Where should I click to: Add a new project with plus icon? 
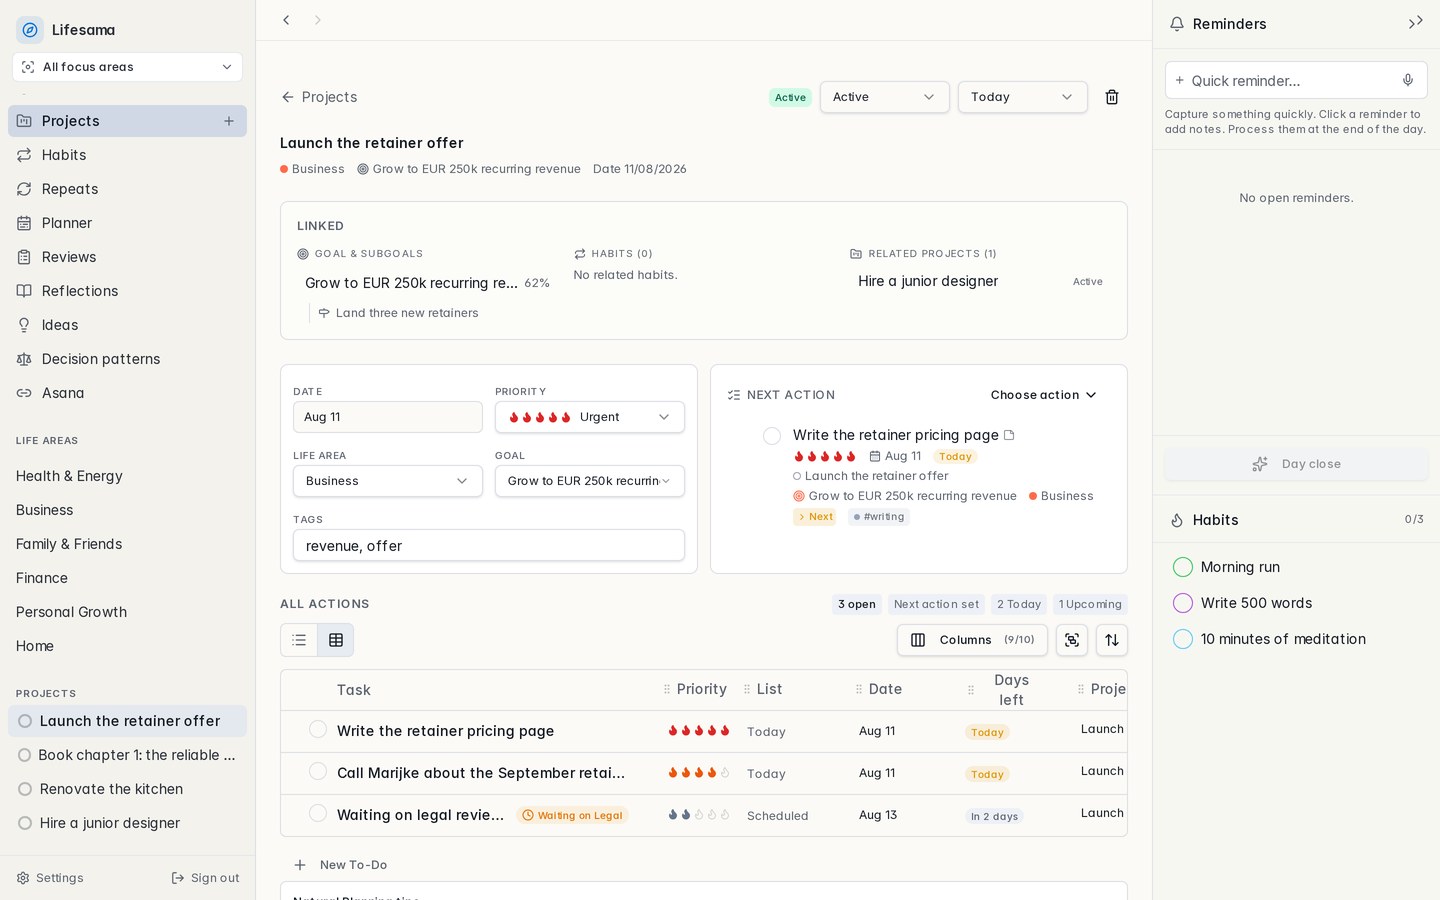coord(229,121)
